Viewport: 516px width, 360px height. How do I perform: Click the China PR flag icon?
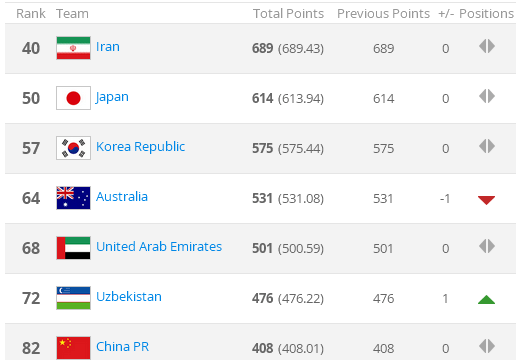tap(73, 348)
